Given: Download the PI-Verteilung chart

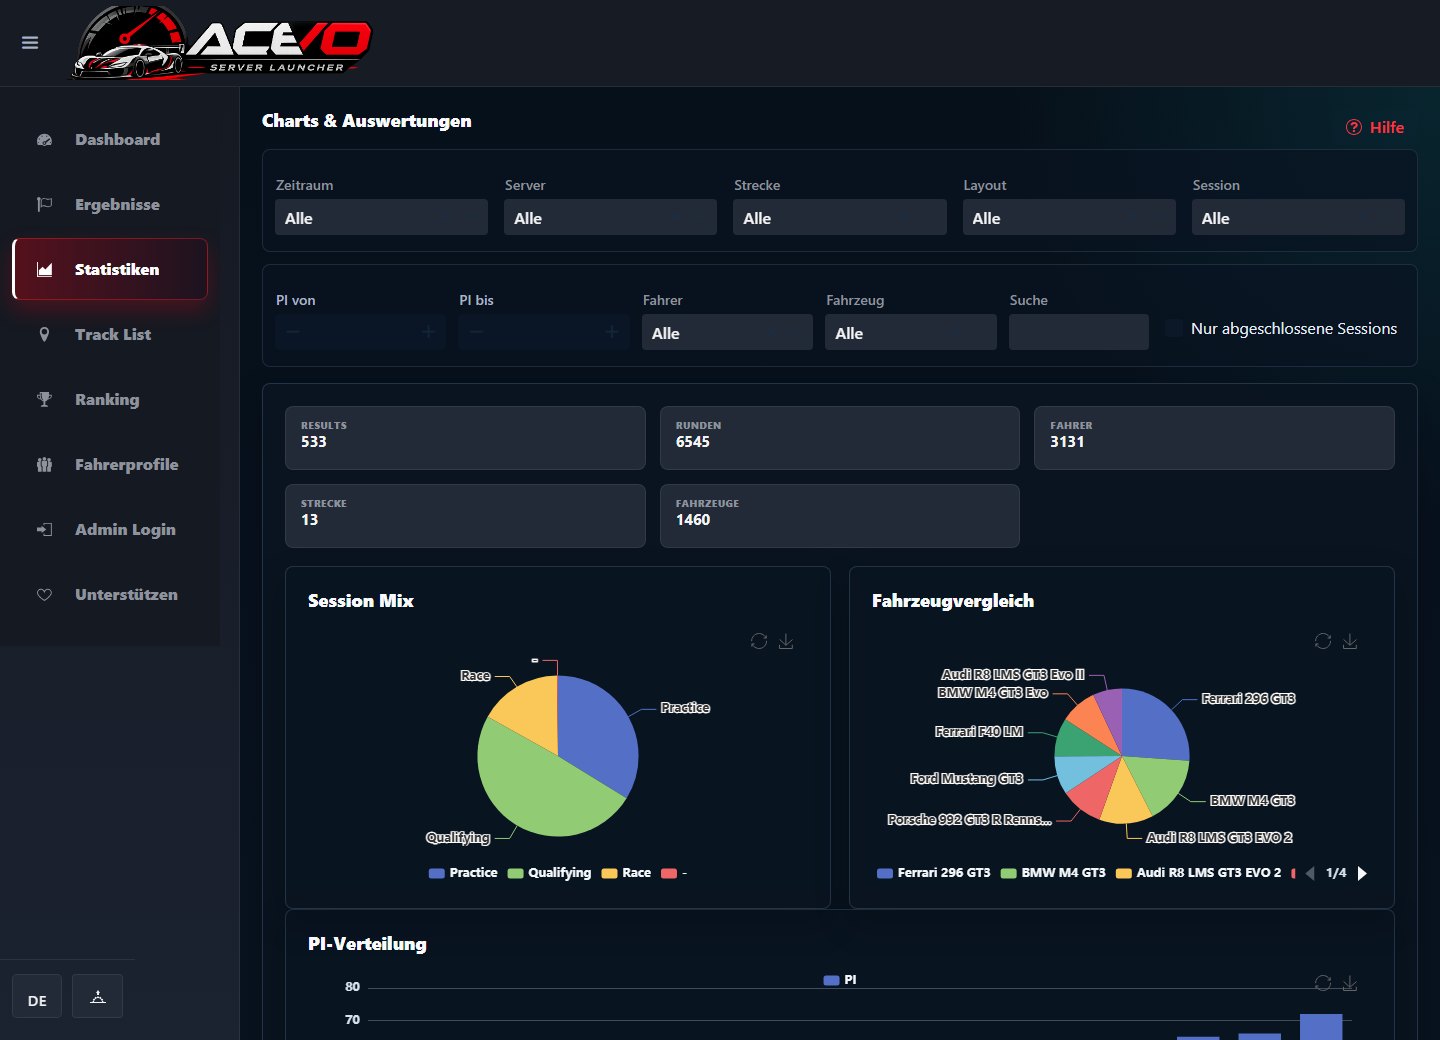Looking at the screenshot, I should 1350,983.
